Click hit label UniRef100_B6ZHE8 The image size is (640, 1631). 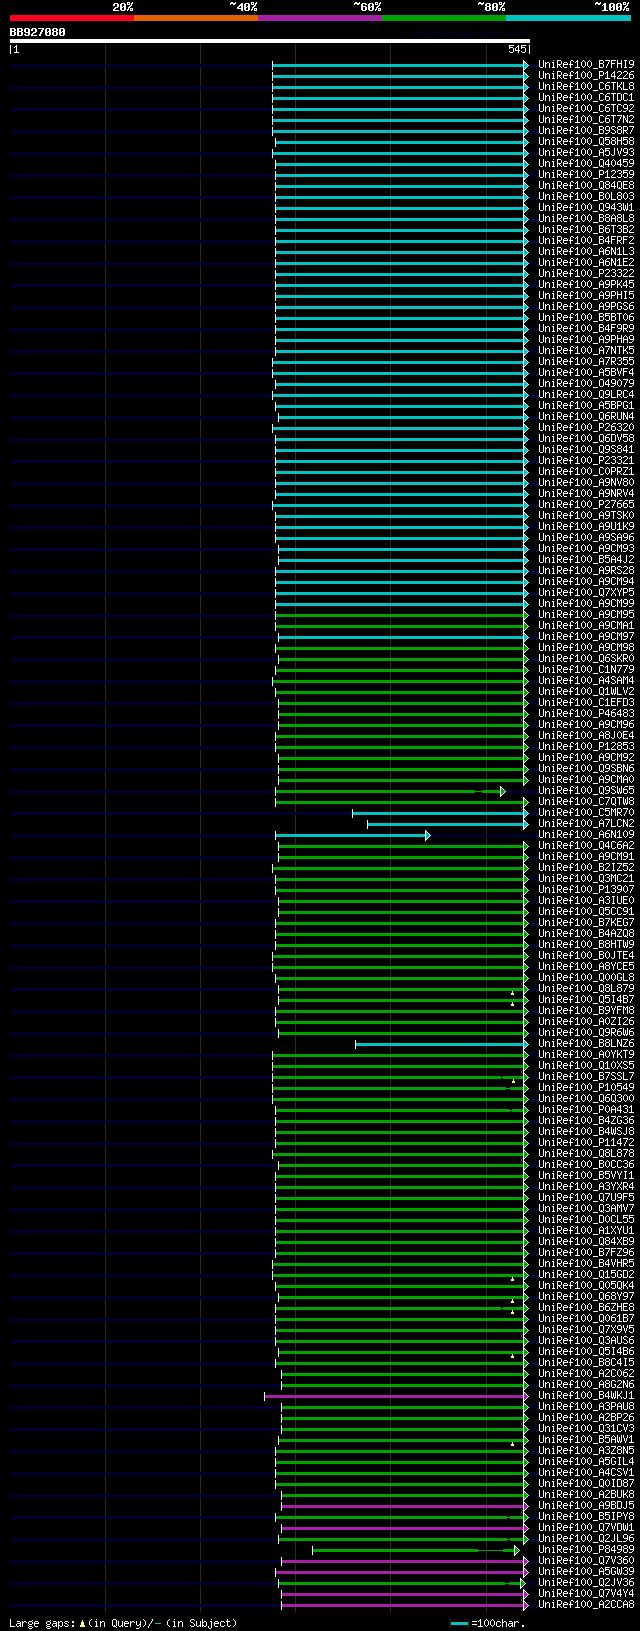(586, 1307)
